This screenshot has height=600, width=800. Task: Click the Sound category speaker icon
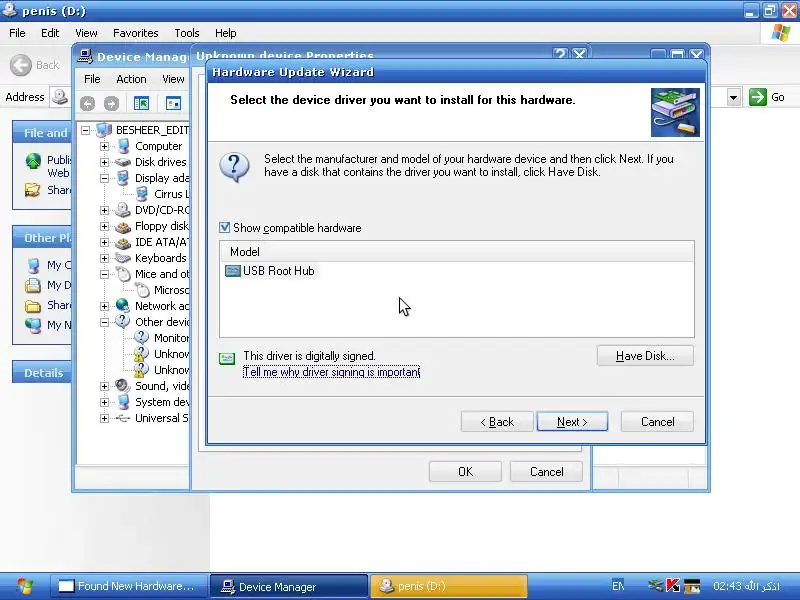point(122,386)
